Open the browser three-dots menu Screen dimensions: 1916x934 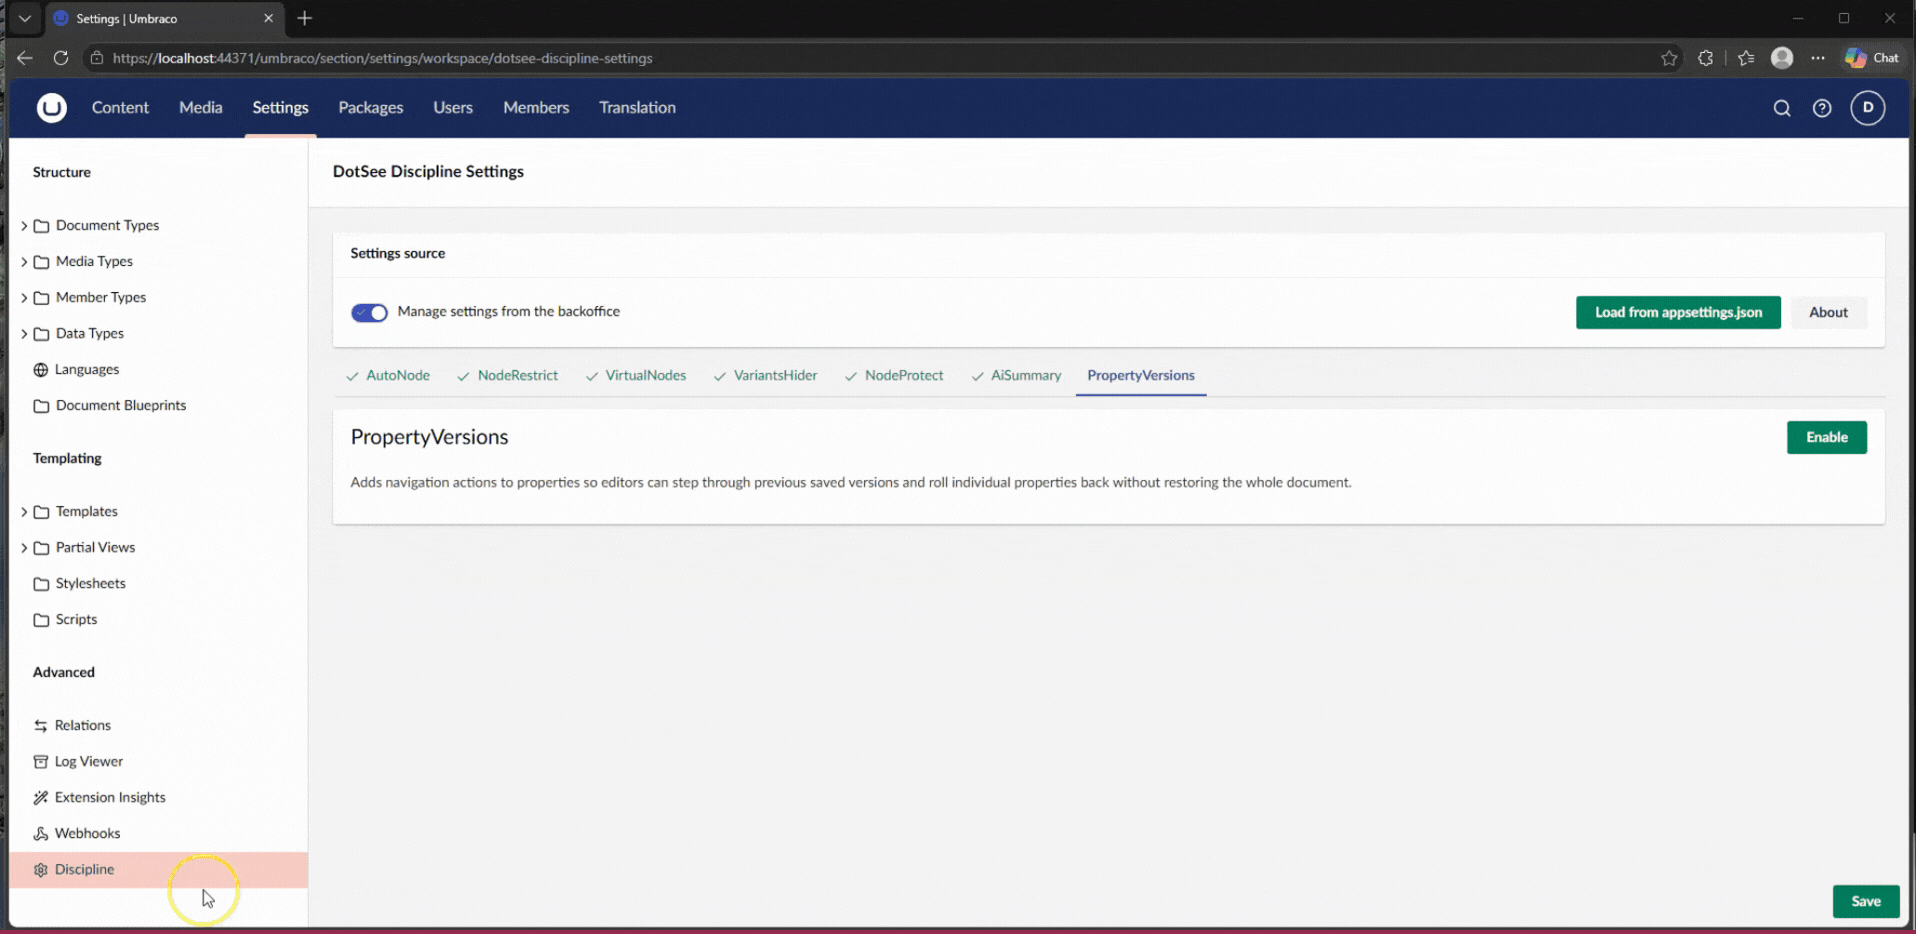pos(1818,58)
